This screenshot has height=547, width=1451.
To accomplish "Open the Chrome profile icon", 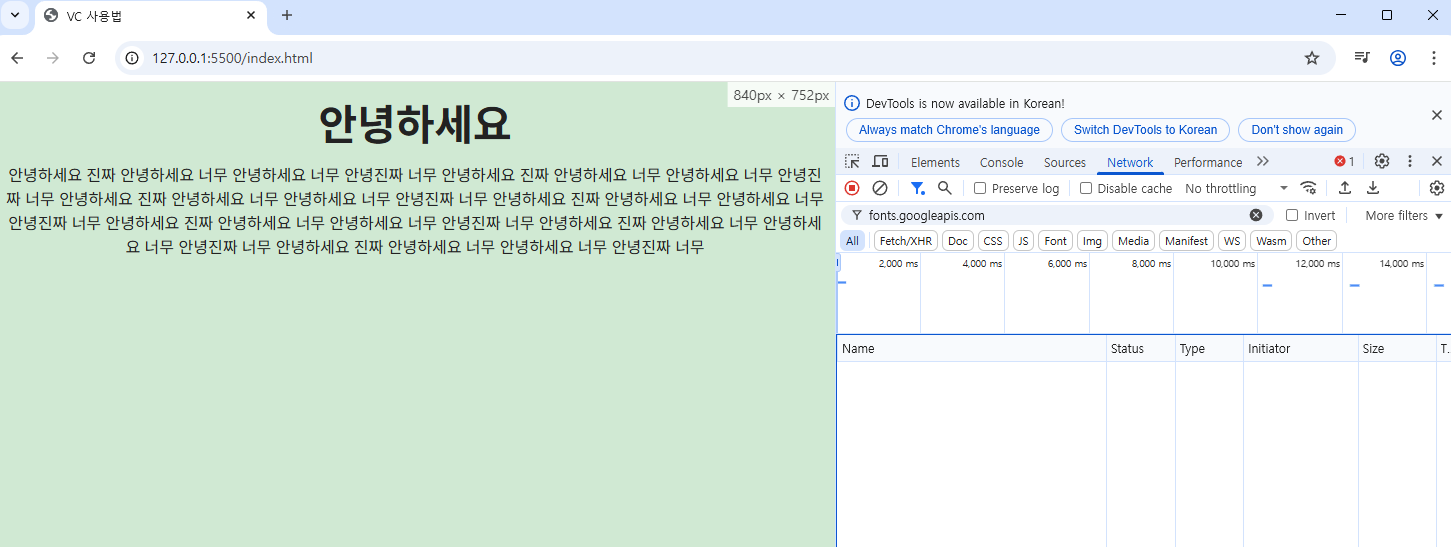I will [x=1398, y=58].
